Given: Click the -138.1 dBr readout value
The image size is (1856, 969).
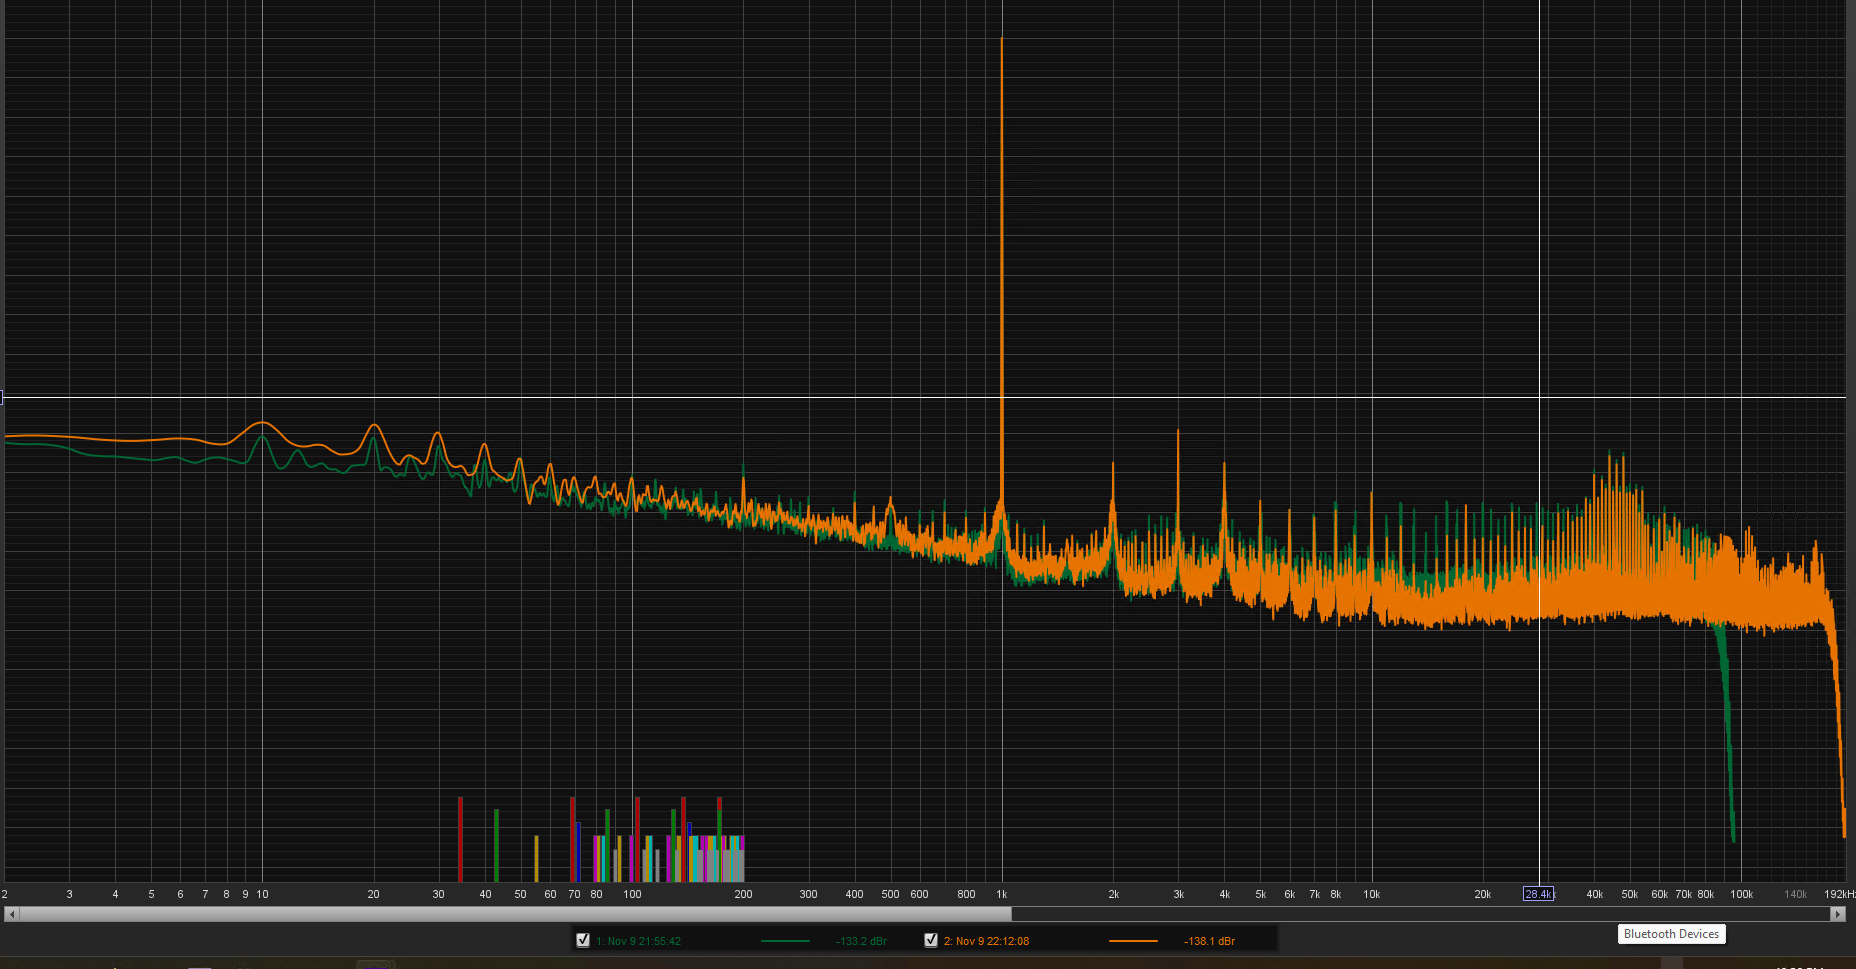Looking at the screenshot, I should click(1209, 941).
